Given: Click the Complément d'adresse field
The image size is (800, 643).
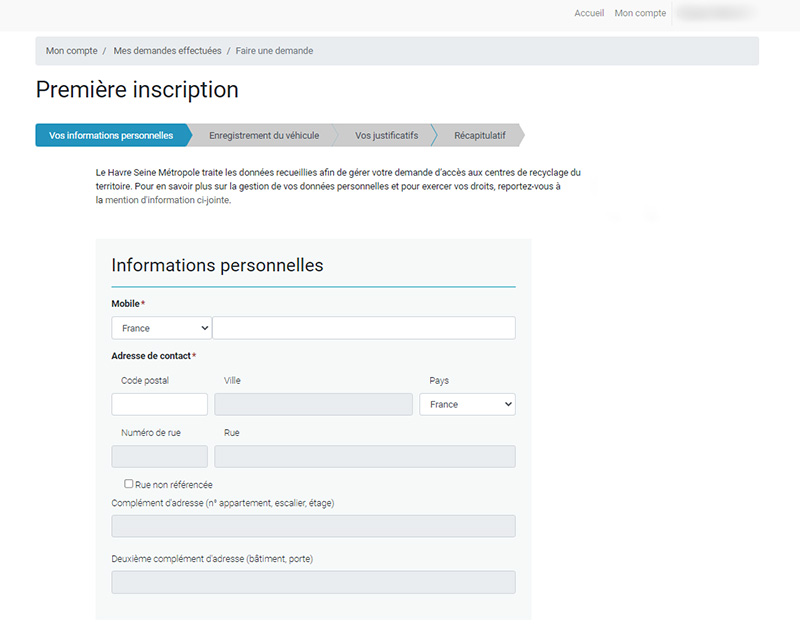Looking at the screenshot, I should pyautogui.click(x=313, y=526).
